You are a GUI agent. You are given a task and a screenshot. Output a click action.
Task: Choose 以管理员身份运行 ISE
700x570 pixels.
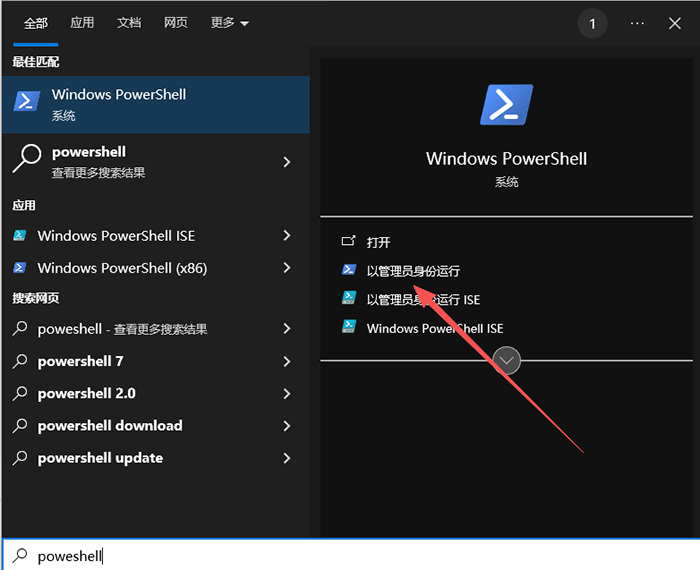(423, 300)
